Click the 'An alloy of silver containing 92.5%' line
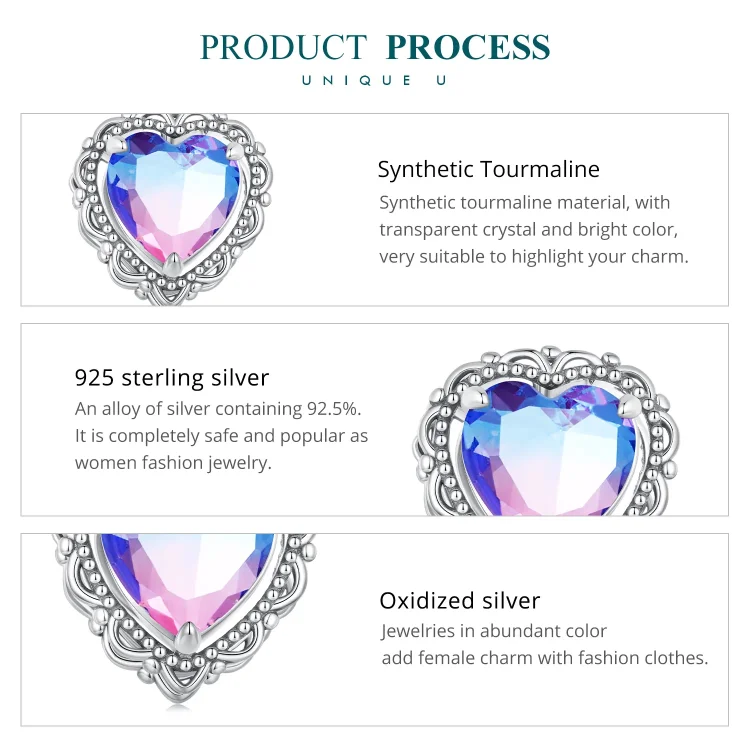 pyautogui.click(x=218, y=409)
